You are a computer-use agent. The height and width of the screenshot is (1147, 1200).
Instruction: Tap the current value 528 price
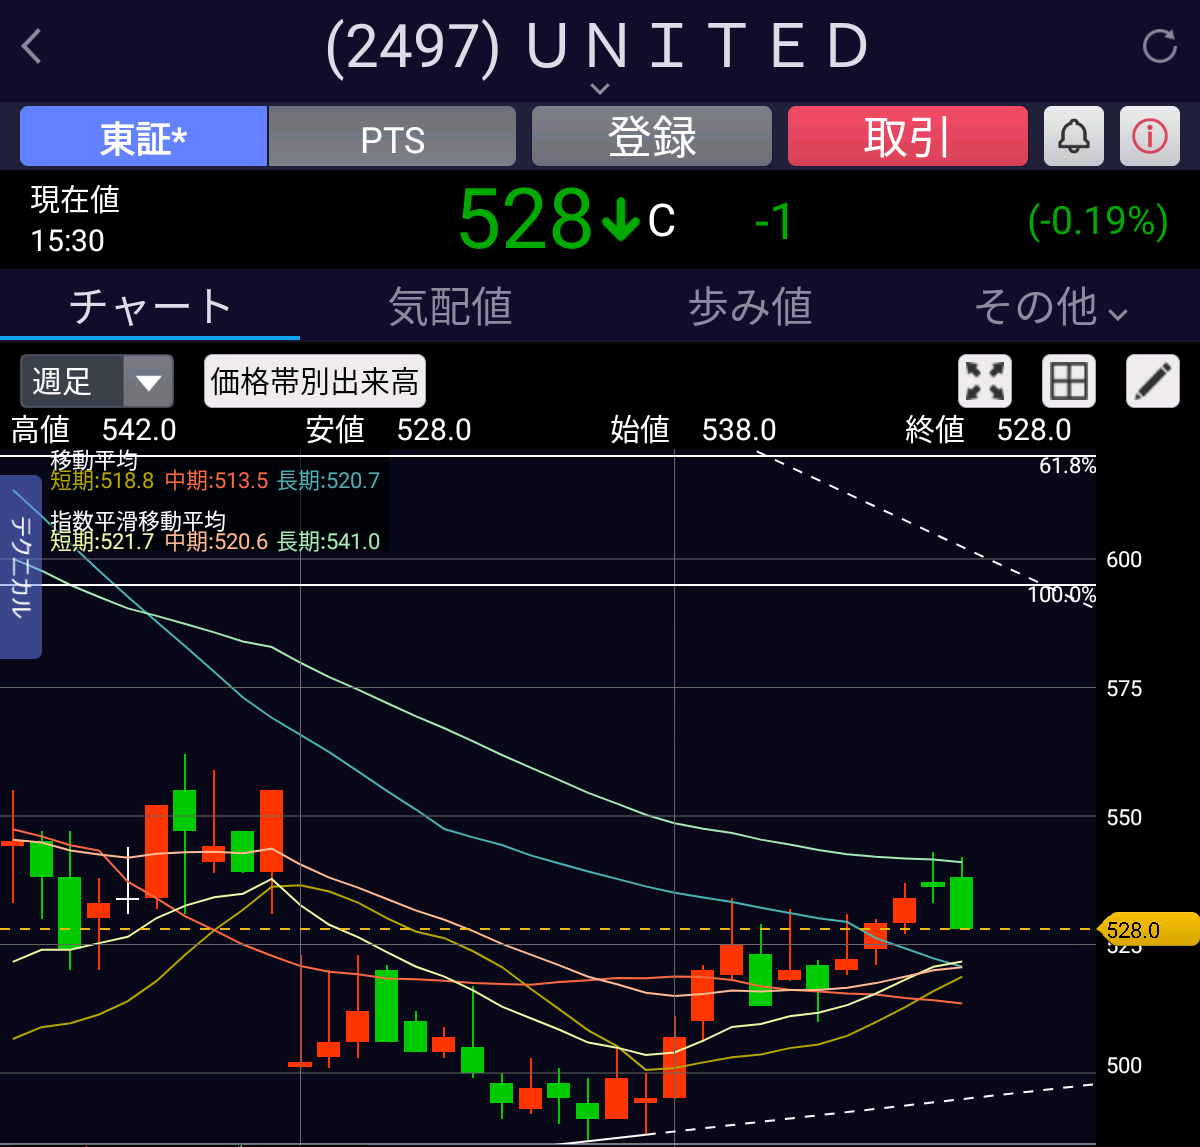tap(525, 220)
